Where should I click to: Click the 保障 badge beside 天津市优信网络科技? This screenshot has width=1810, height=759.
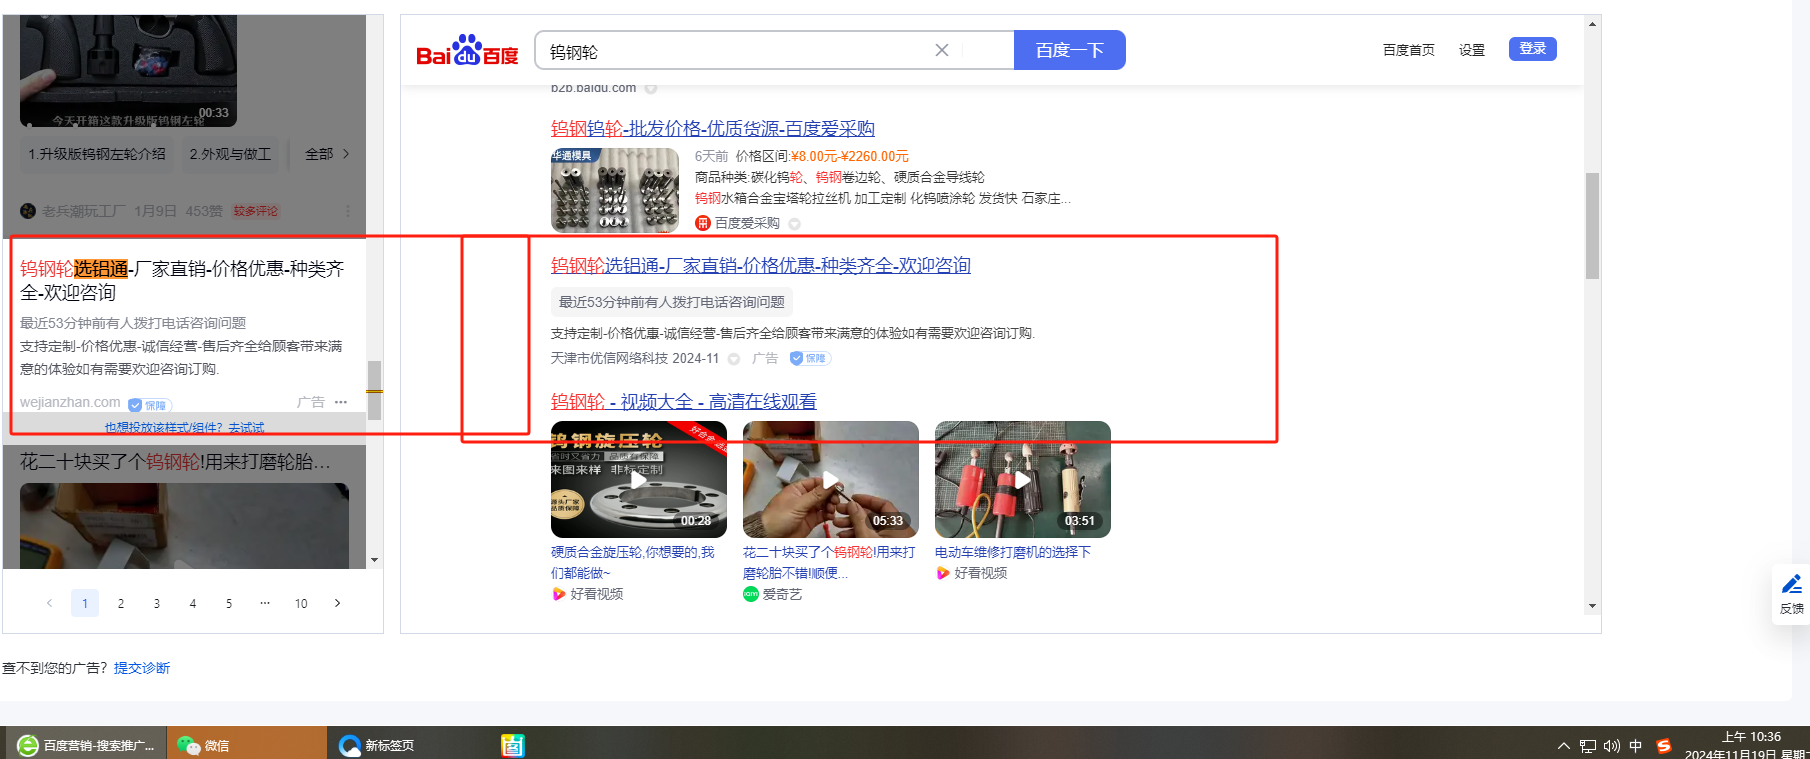(x=811, y=358)
